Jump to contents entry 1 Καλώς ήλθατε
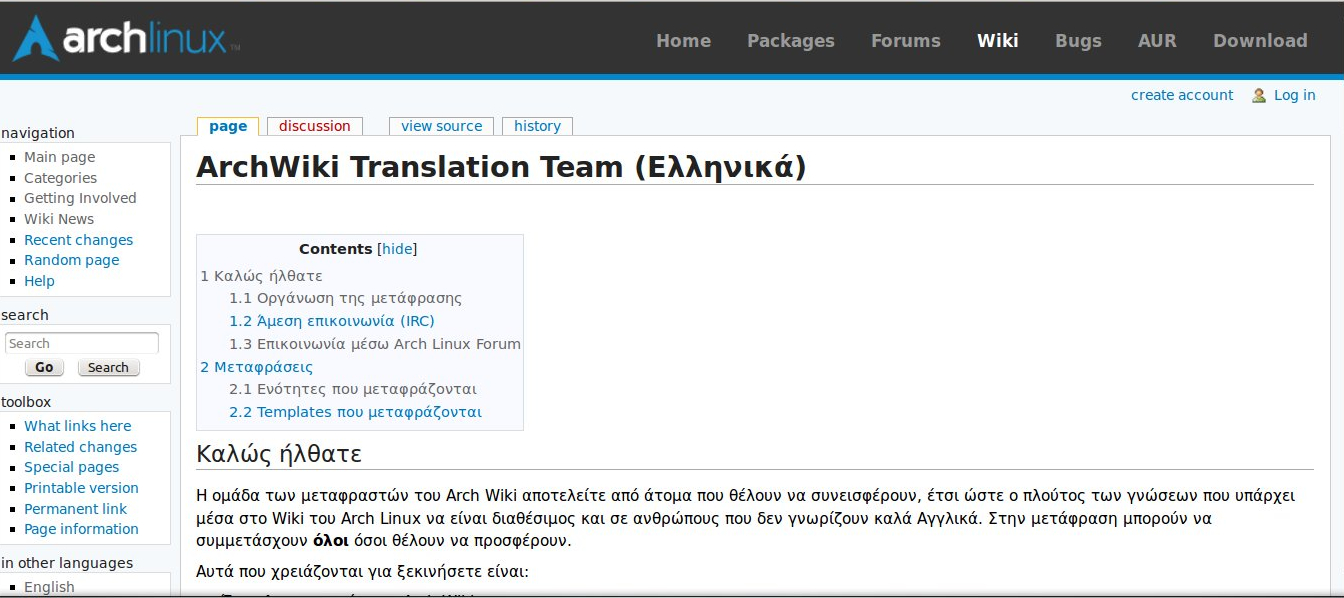1344x598 pixels. (x=261, y=276)
